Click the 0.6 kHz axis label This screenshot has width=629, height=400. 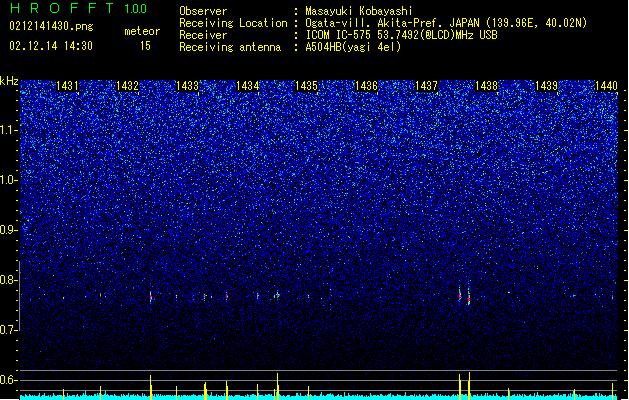pyautogui.click(x=9, y=380)
